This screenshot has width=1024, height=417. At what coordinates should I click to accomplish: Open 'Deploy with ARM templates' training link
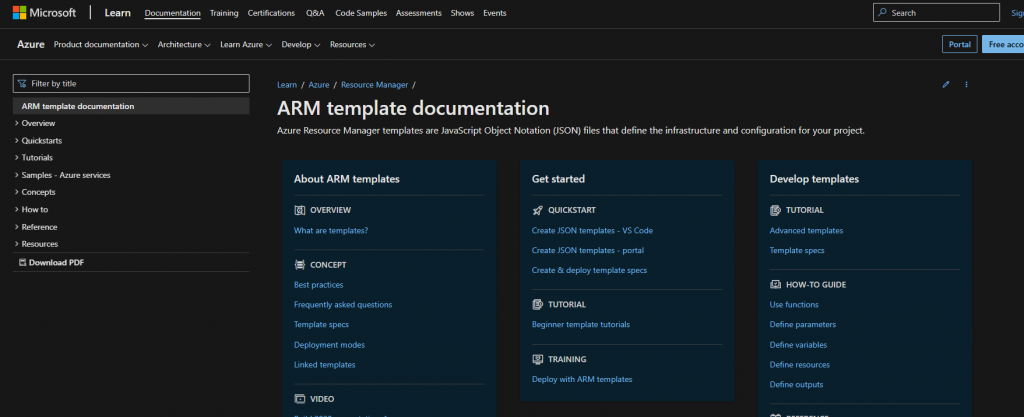tap(582, 380)
